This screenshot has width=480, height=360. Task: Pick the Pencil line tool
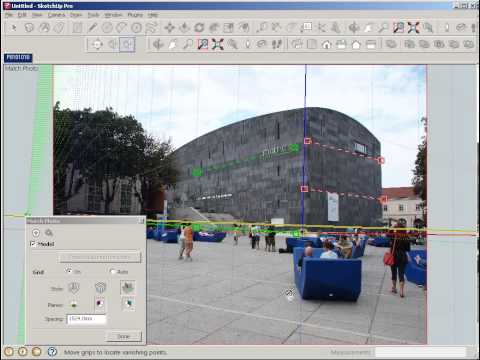click(x=92, y=28)
